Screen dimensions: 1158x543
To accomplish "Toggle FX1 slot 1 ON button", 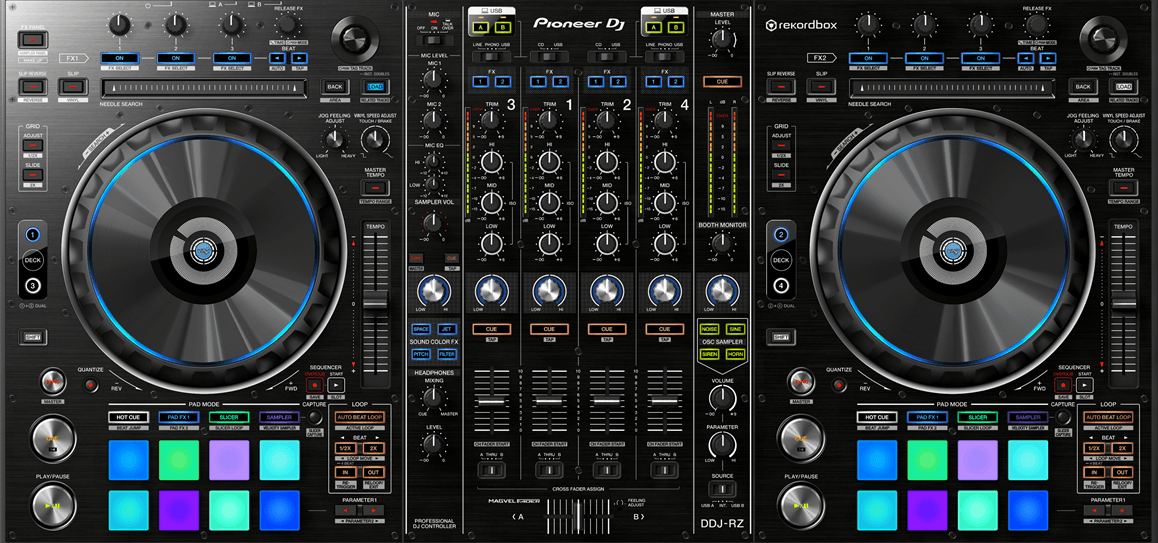I will pos(120,58).
